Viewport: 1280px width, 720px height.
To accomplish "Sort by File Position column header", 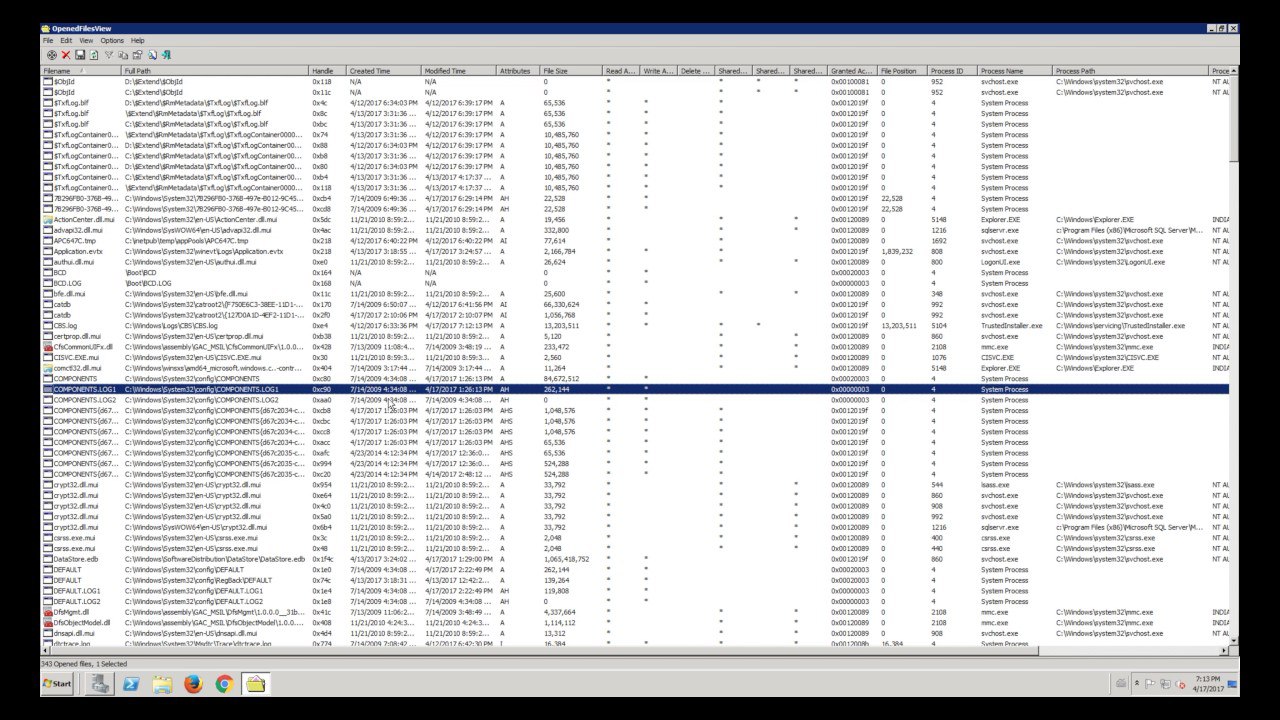I will [x=902, y=71].
